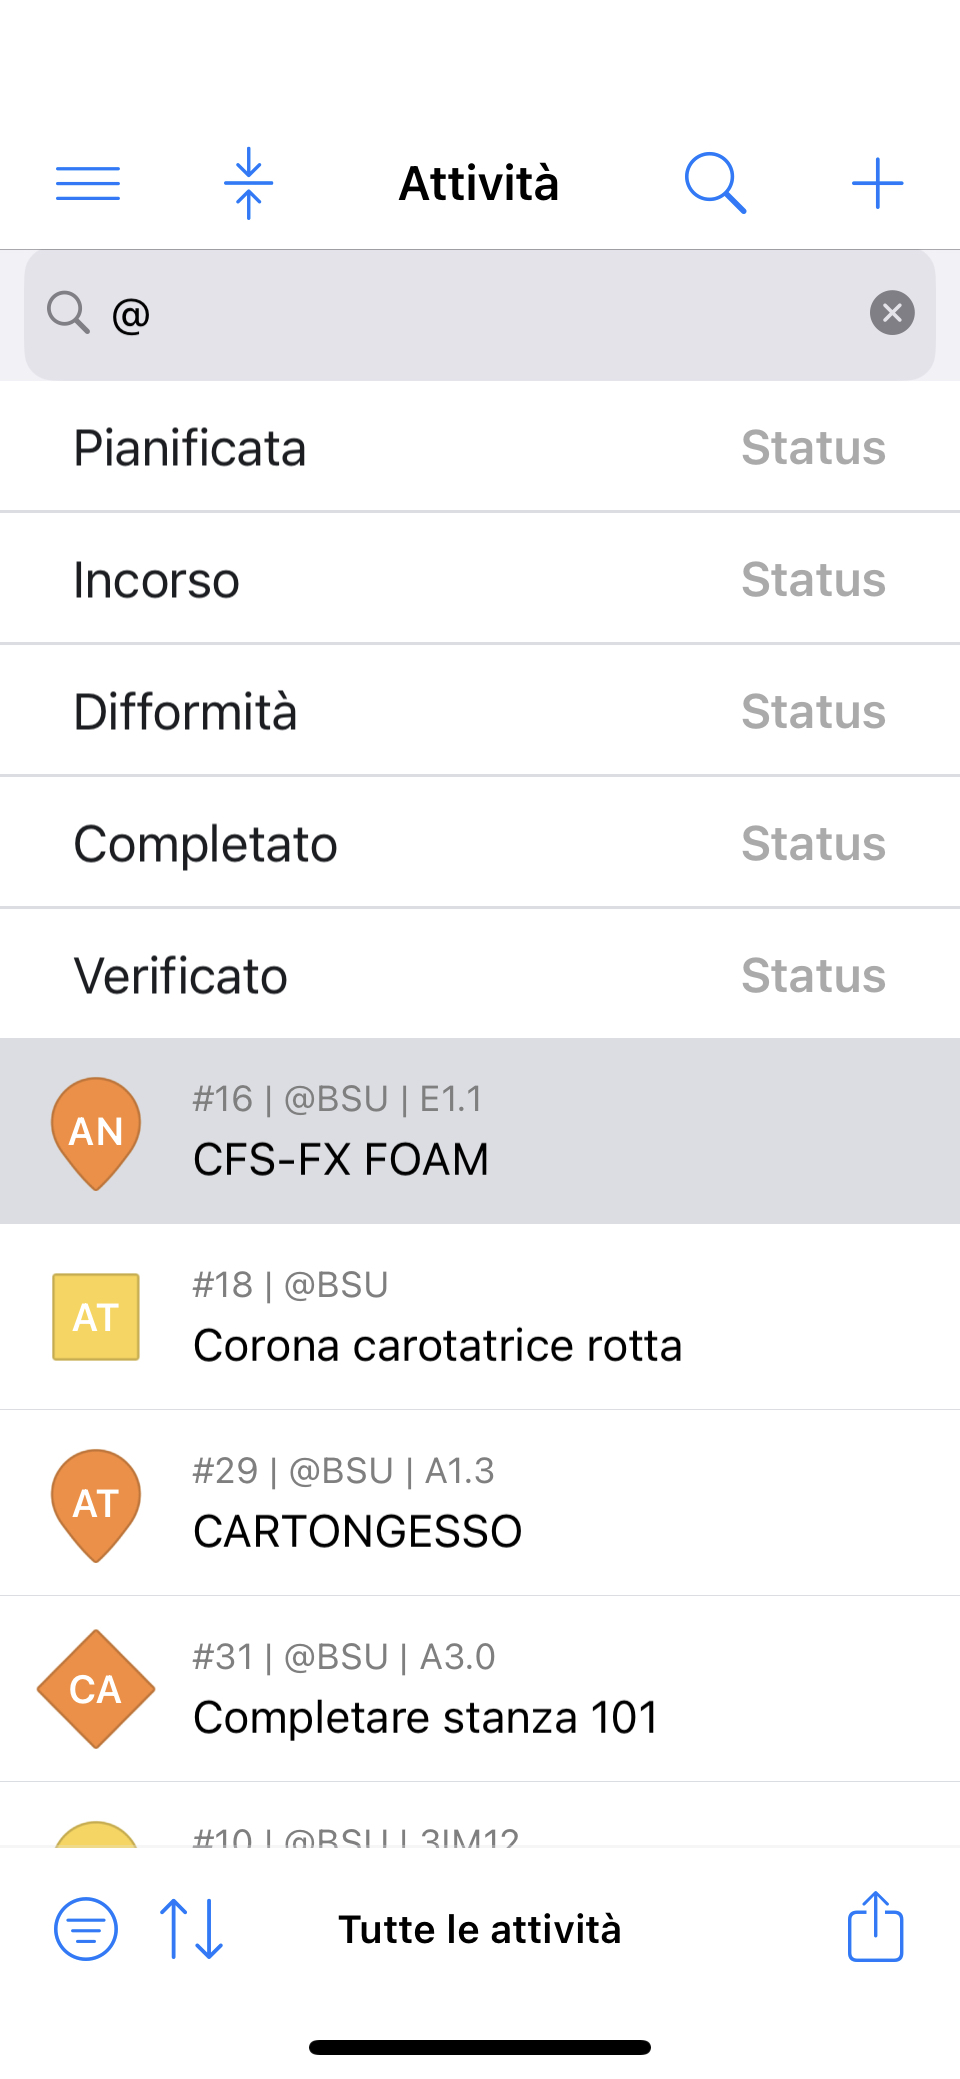Open search with the magnifier in the header
This screenshot has height=2079, width=960.
tap(716, 184)
